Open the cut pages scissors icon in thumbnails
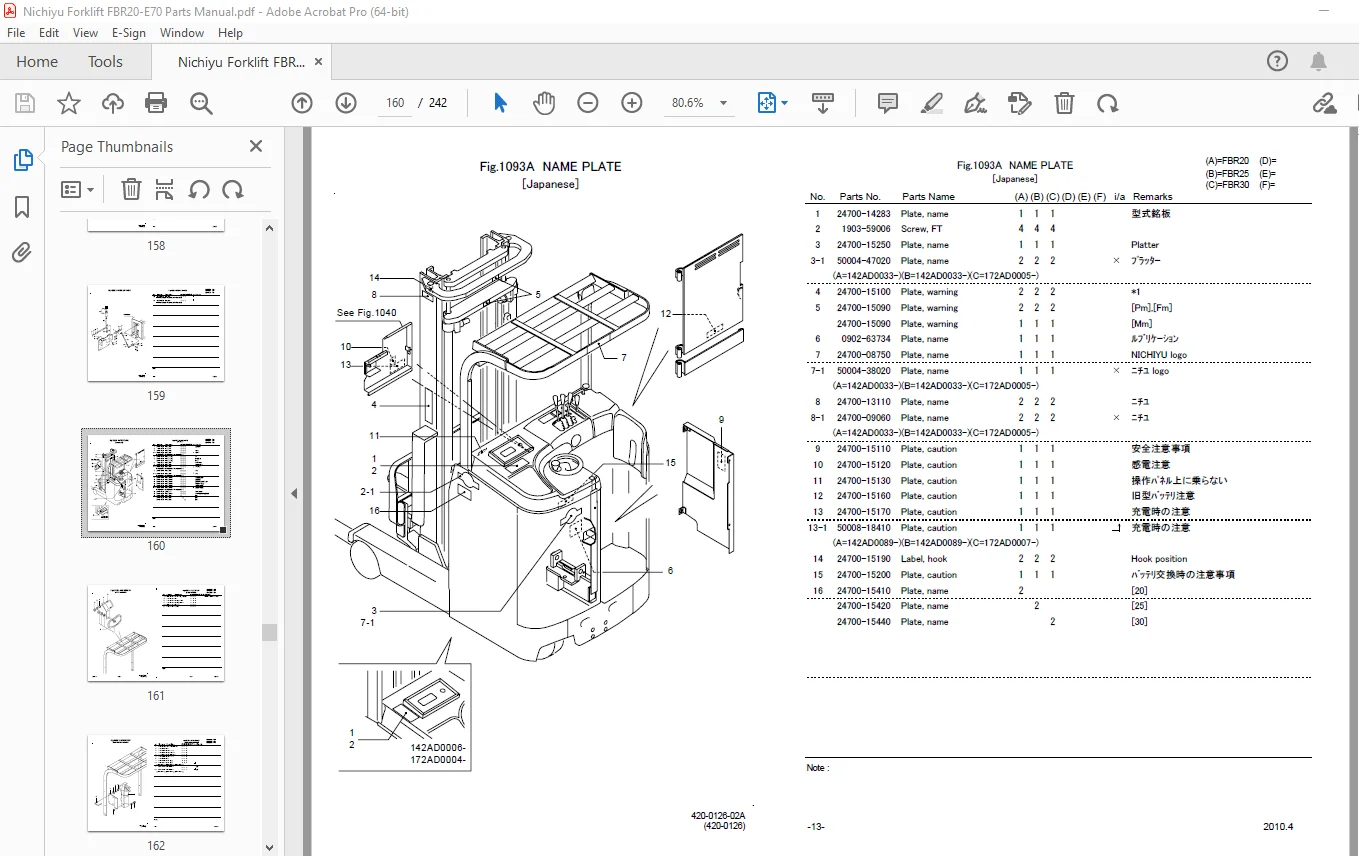 point(165,189)
